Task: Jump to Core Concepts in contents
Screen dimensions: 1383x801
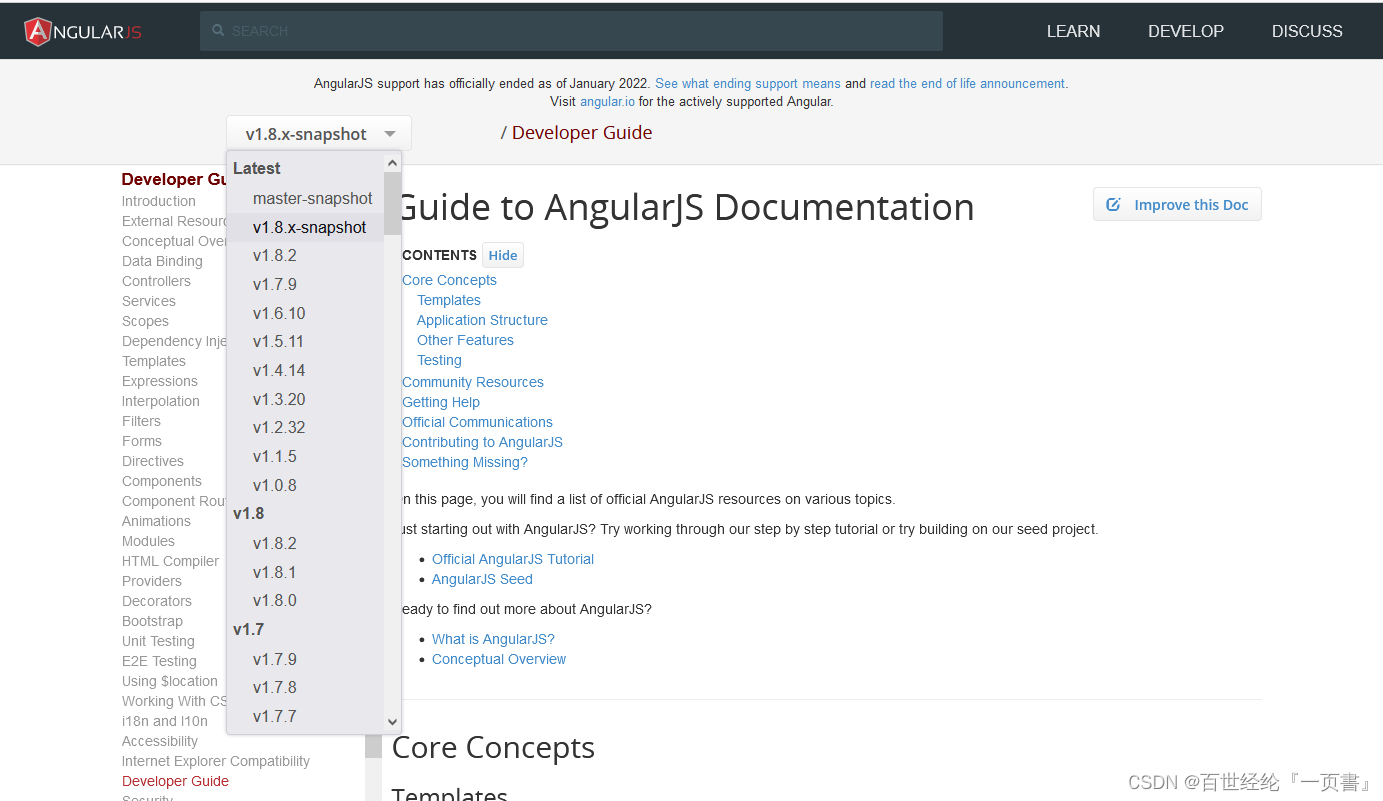Action: [x=449, y=280]
